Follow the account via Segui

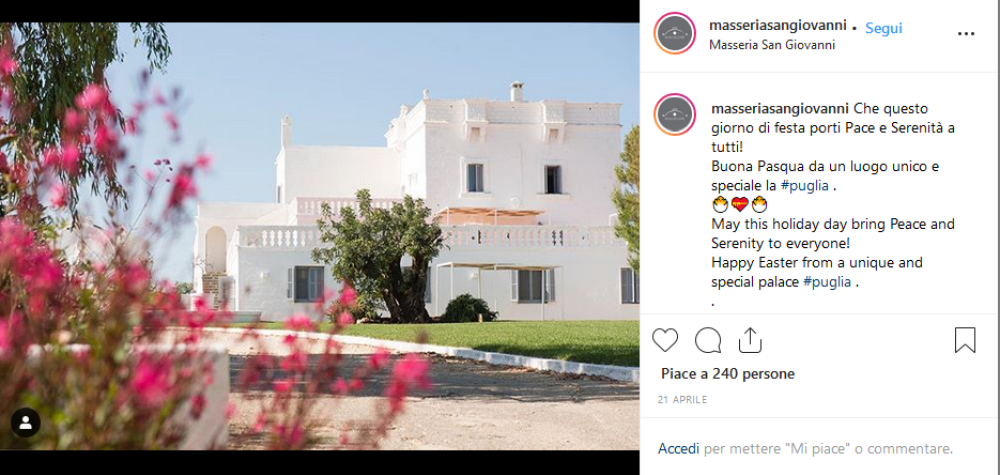884,28
